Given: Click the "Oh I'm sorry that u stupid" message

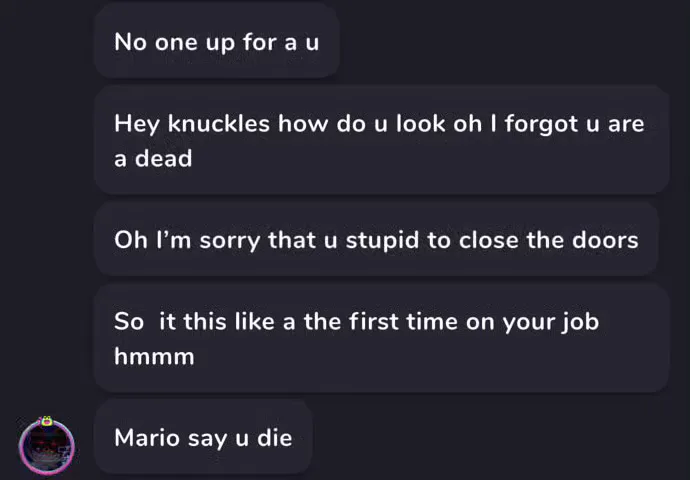Looking at the screenshot, I should pyautogui.click(x=376, y=240).
